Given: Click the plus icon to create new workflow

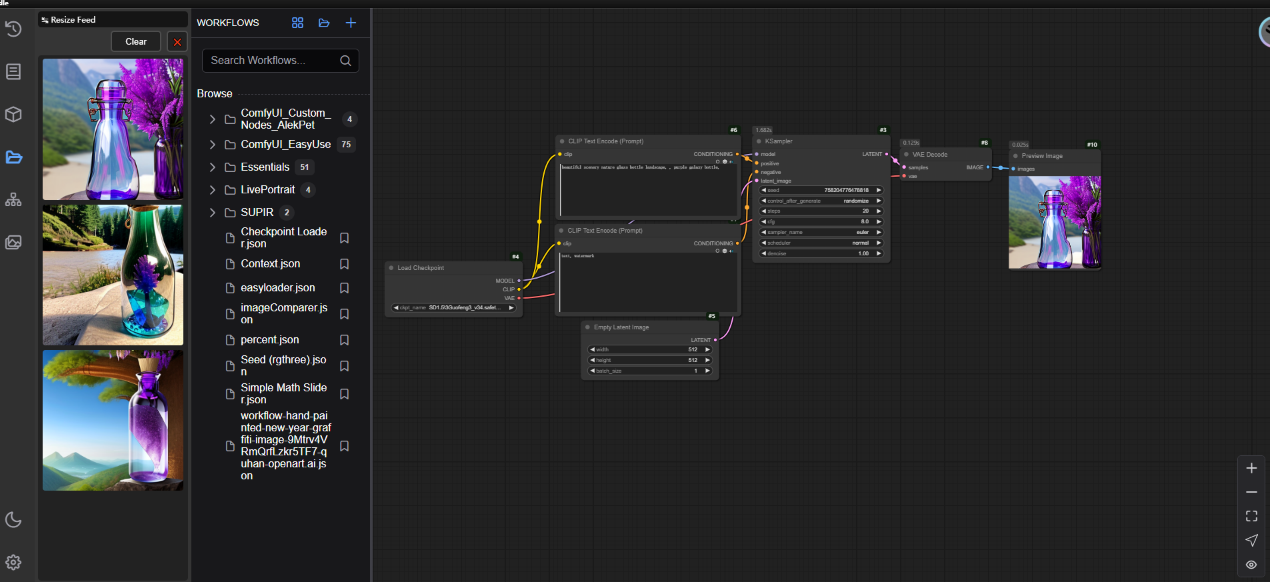Looking at the screenshot, I should click(x=350, y=23).
